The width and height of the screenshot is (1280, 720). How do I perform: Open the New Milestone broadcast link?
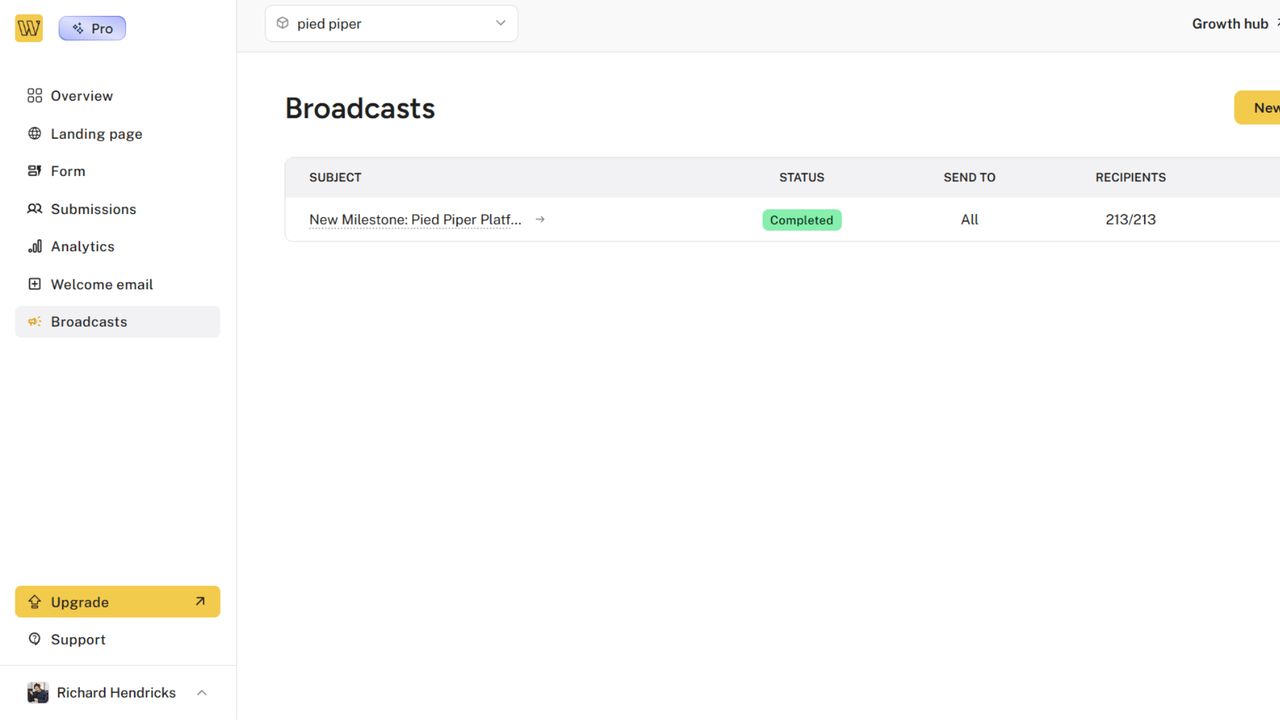[416, 219]
